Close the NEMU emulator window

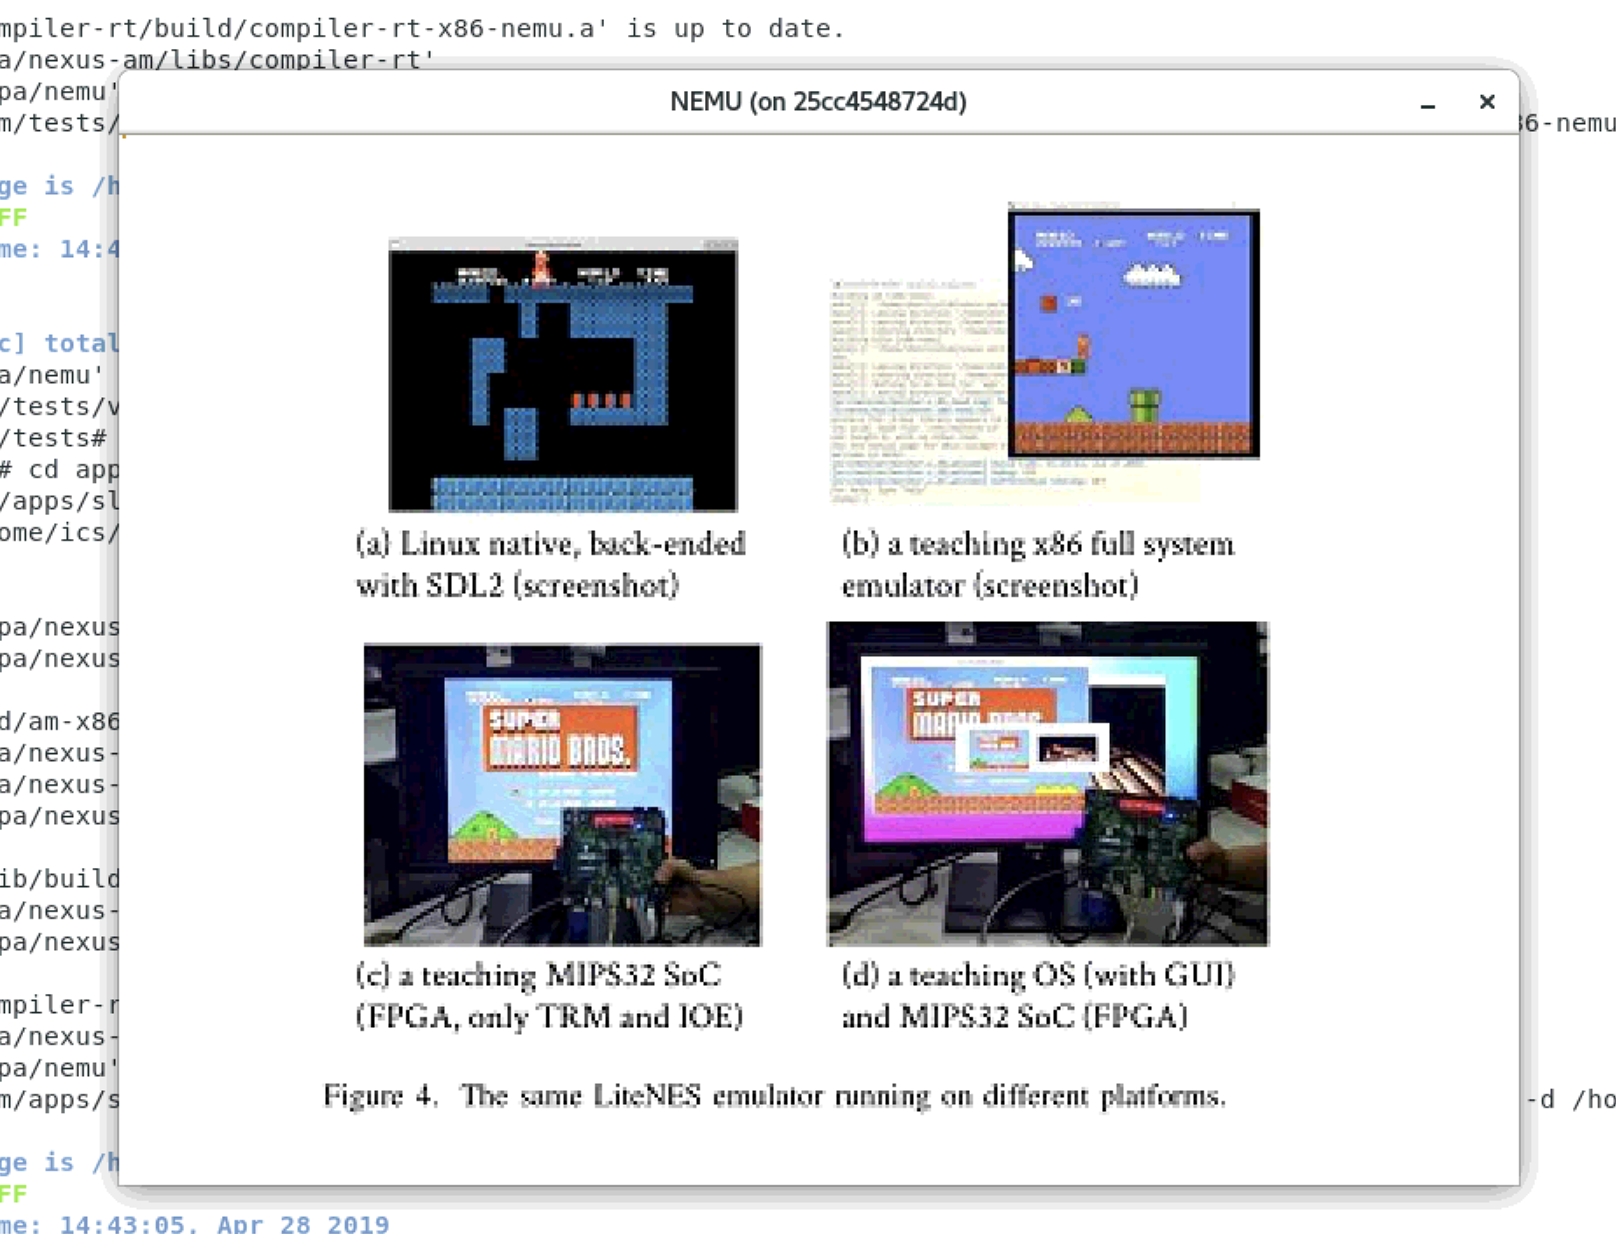pyautogui.click(x=1487, y=101)
